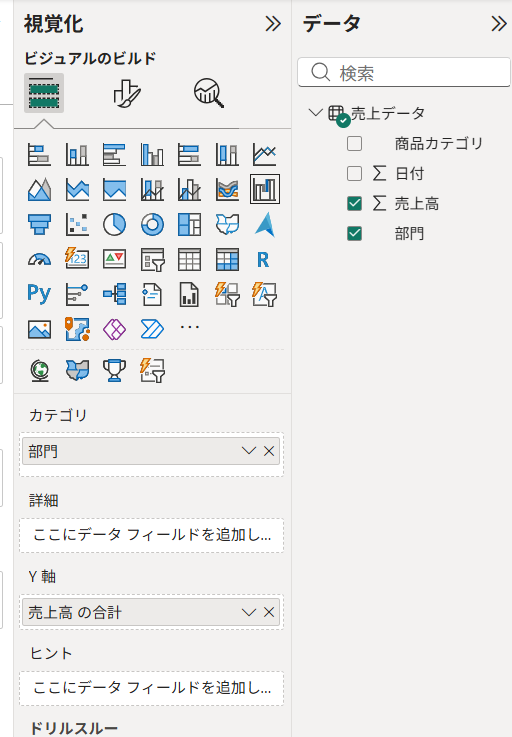Choose the treemap visual
Image resolution: width=512 pixels, height=737 pixels.
[x=189, y=224]
